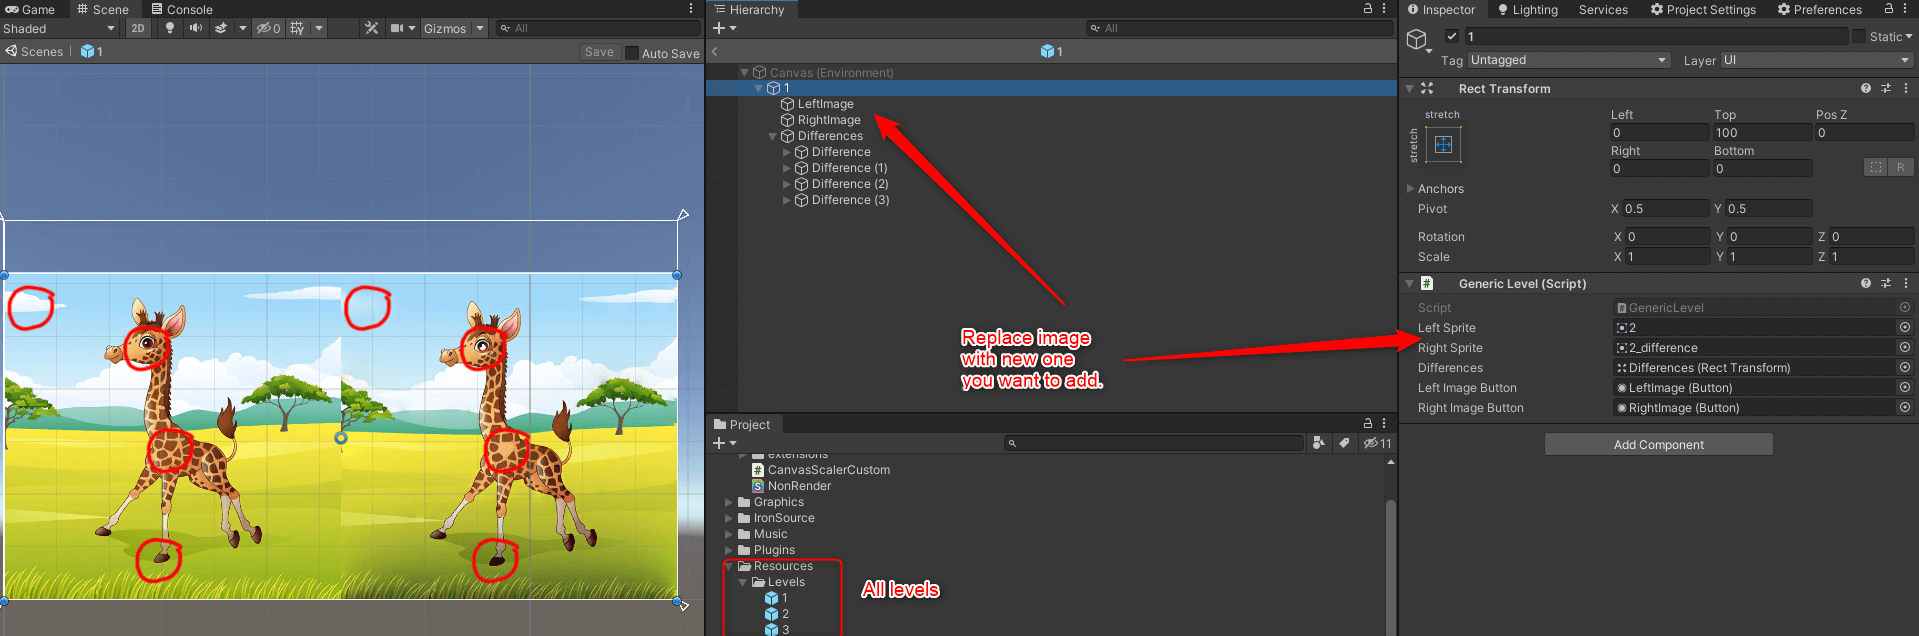Enable the Auto Save checkbox

(x=632, y=53)
